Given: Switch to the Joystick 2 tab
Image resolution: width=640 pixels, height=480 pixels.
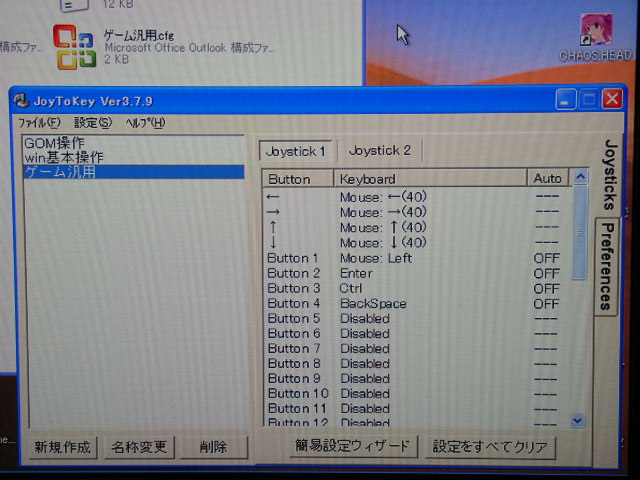Looking at the screenshot, I should (379, 151).
